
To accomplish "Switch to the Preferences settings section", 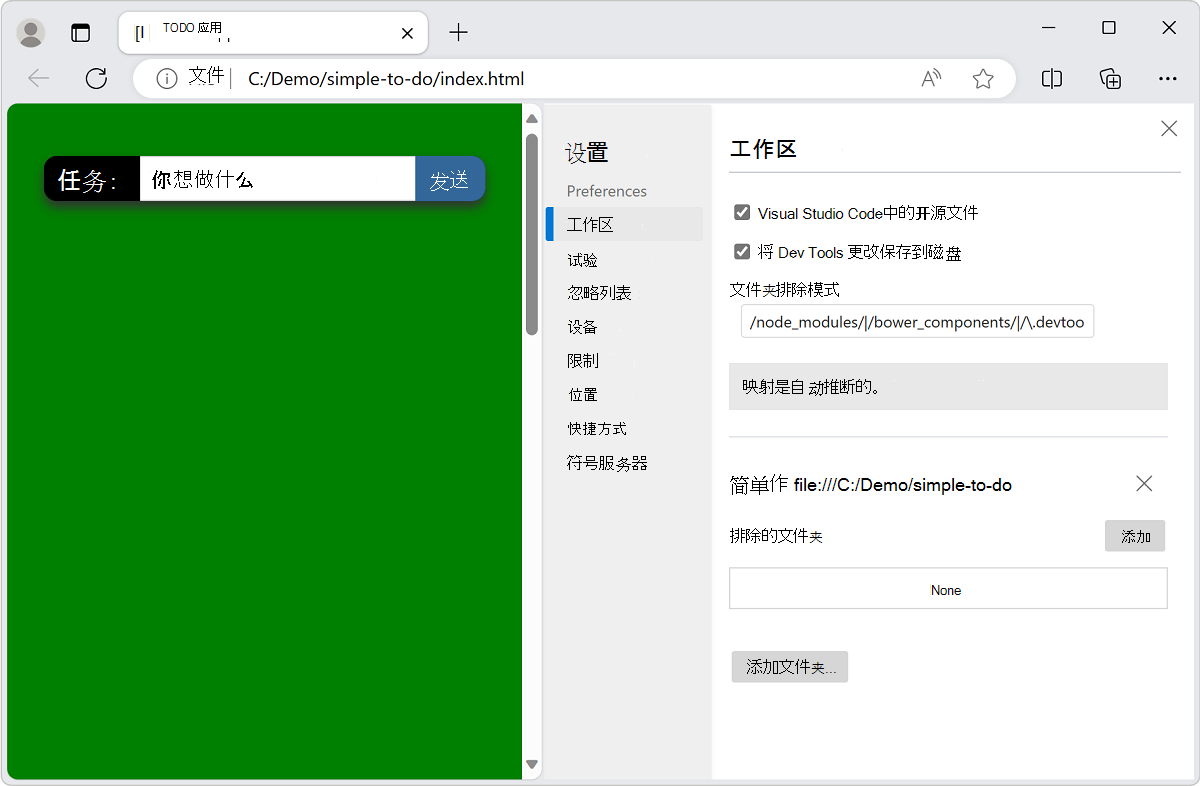I will point(607,190).
